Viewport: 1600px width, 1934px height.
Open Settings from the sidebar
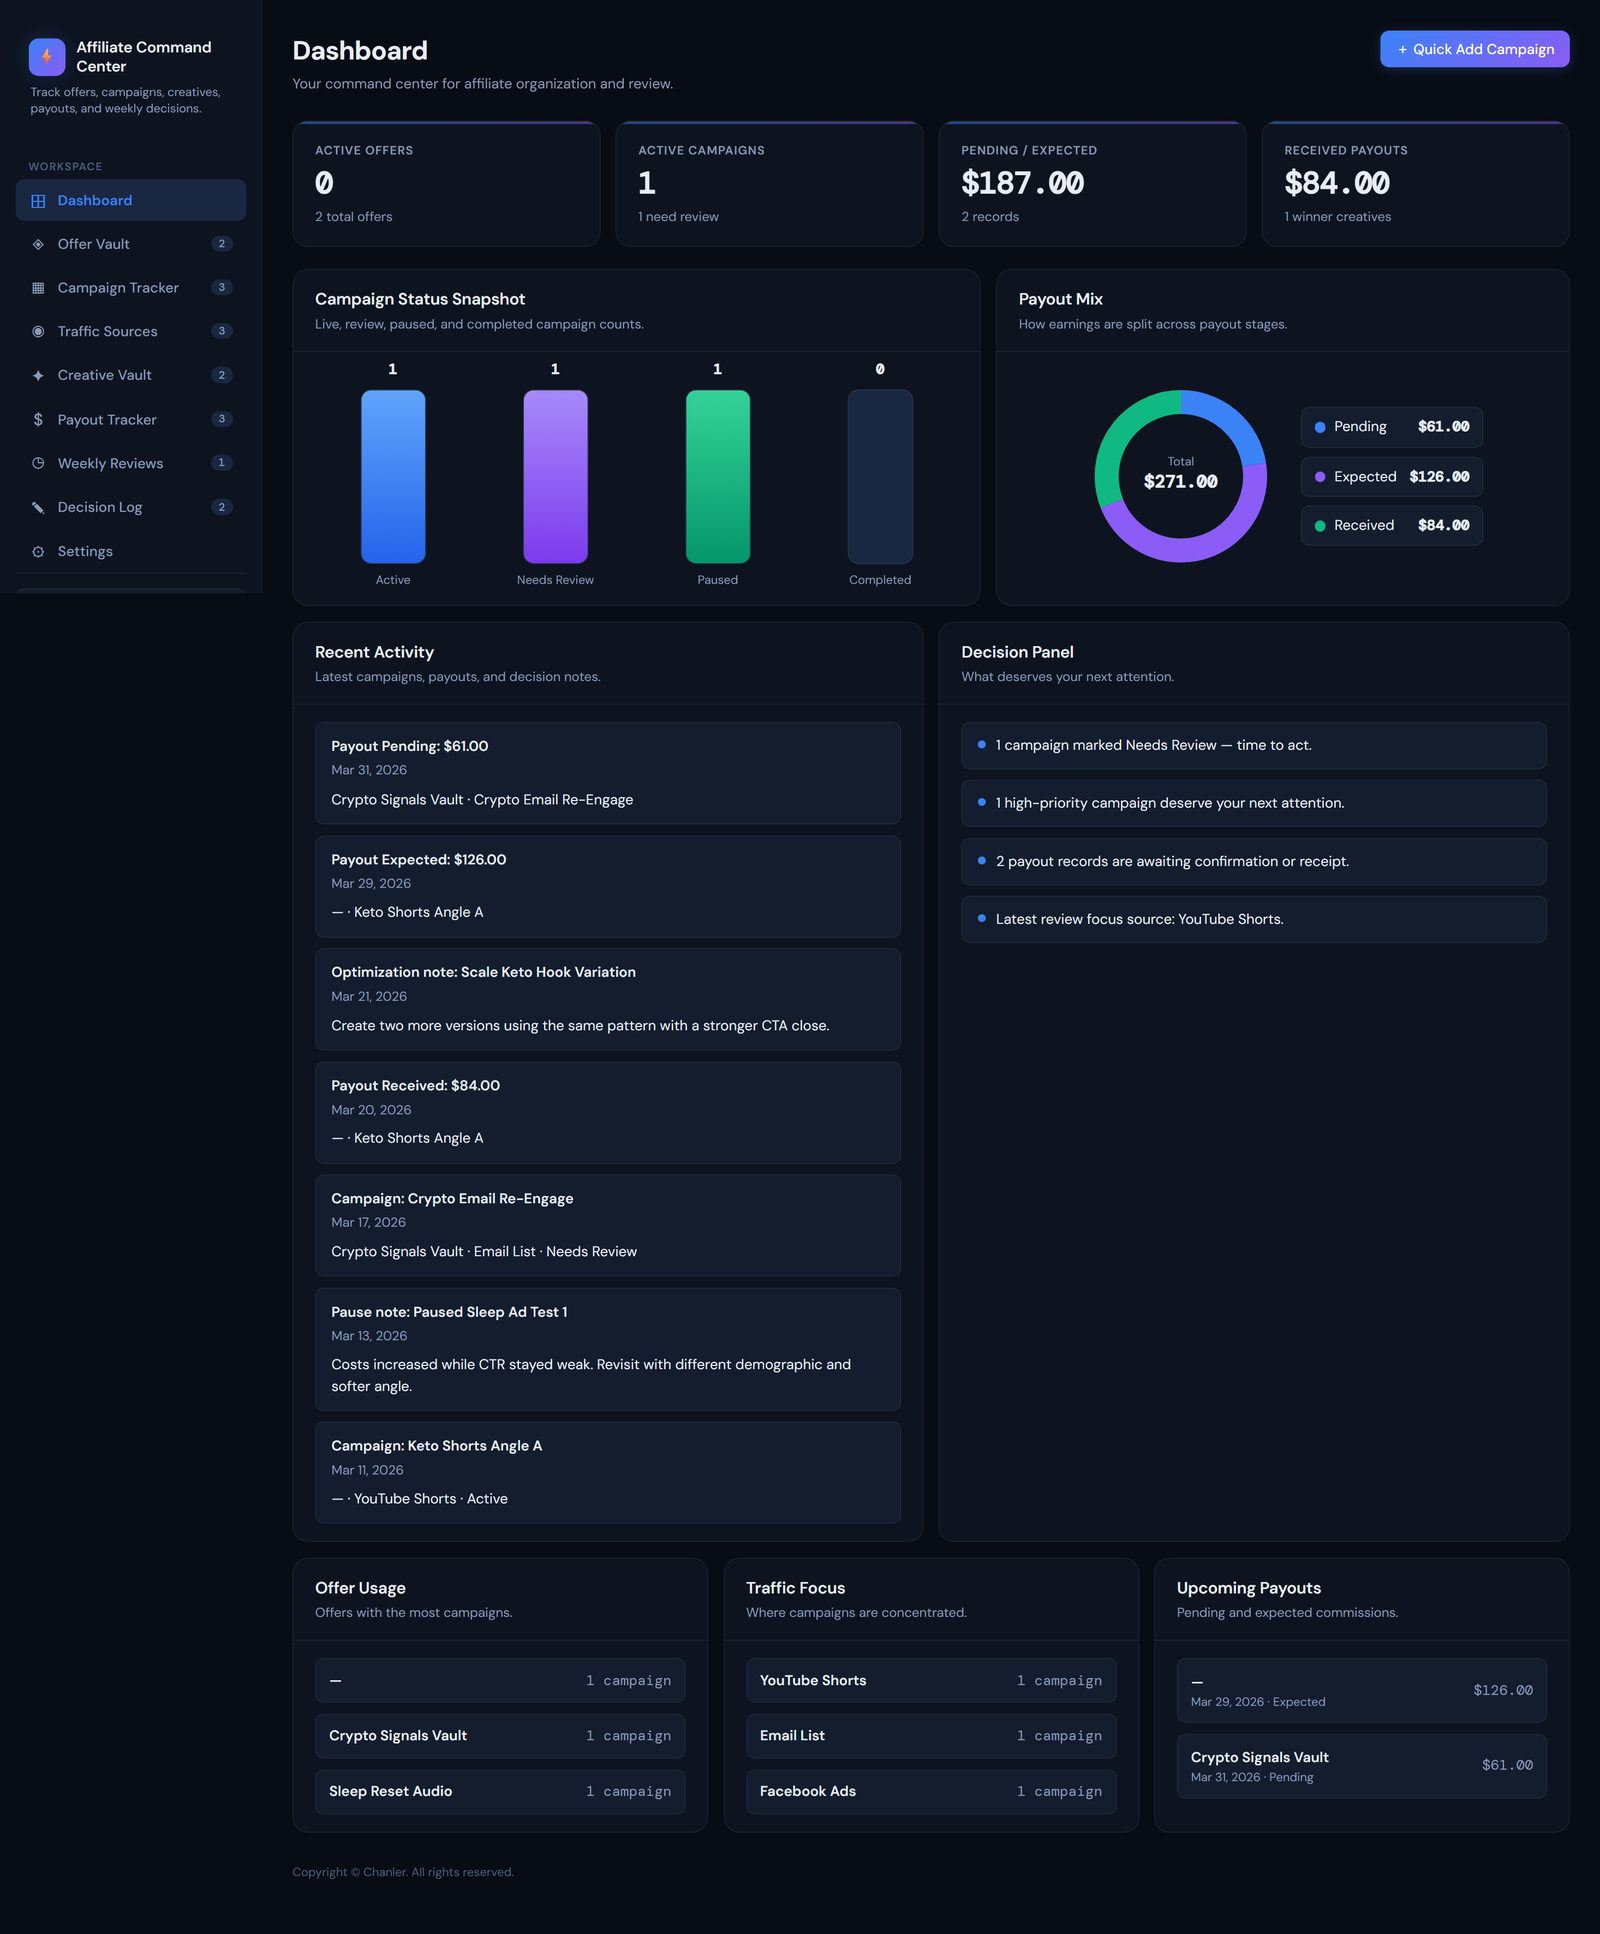(x=131, y=551)
